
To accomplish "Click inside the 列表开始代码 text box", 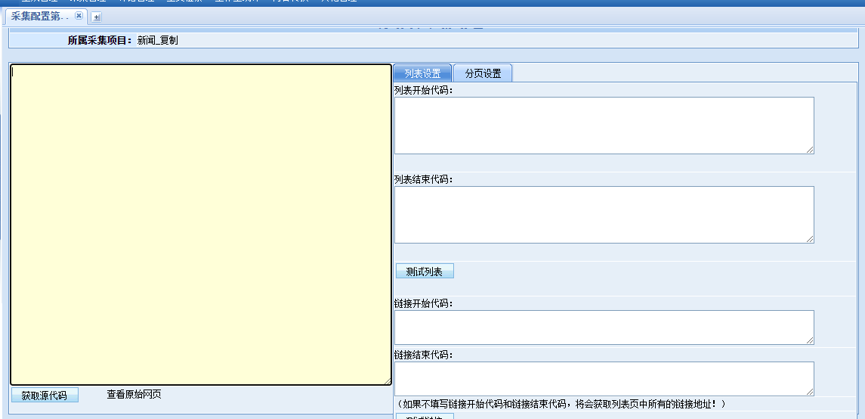I will tap(603, 125).
